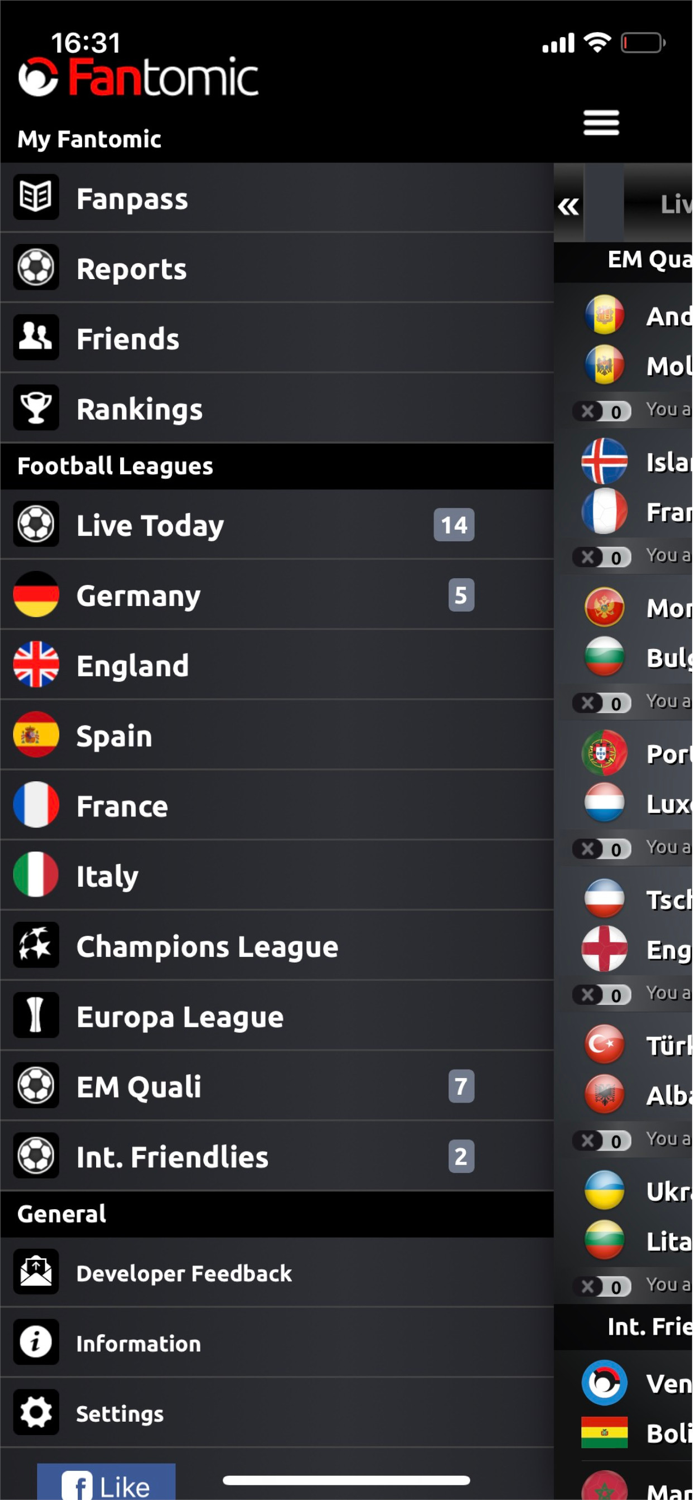This screenshot has width=693, height=1500.
Task: Open the Fanpass section
Action: (132, 198)
